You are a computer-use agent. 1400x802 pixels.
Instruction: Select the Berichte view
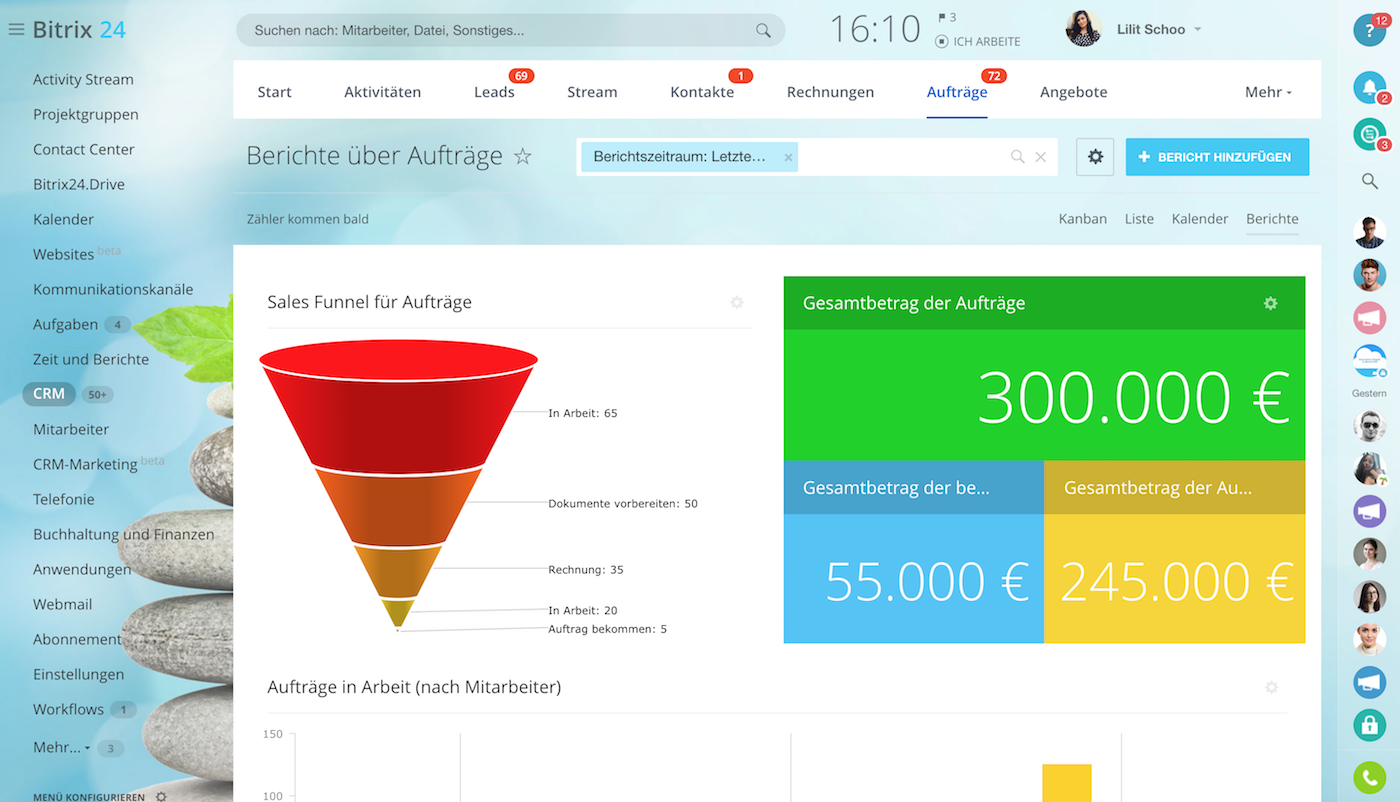pos(1272,219)
